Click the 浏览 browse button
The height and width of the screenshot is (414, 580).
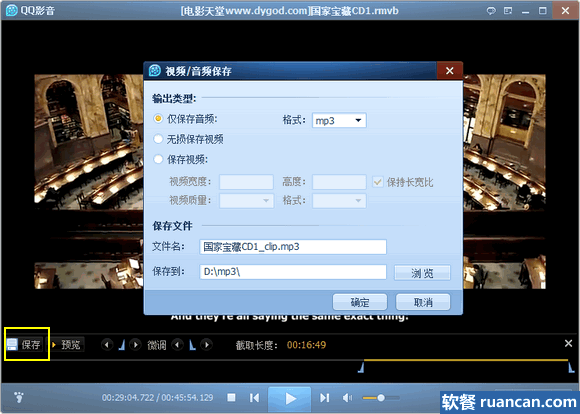click(x=422, y=273)
